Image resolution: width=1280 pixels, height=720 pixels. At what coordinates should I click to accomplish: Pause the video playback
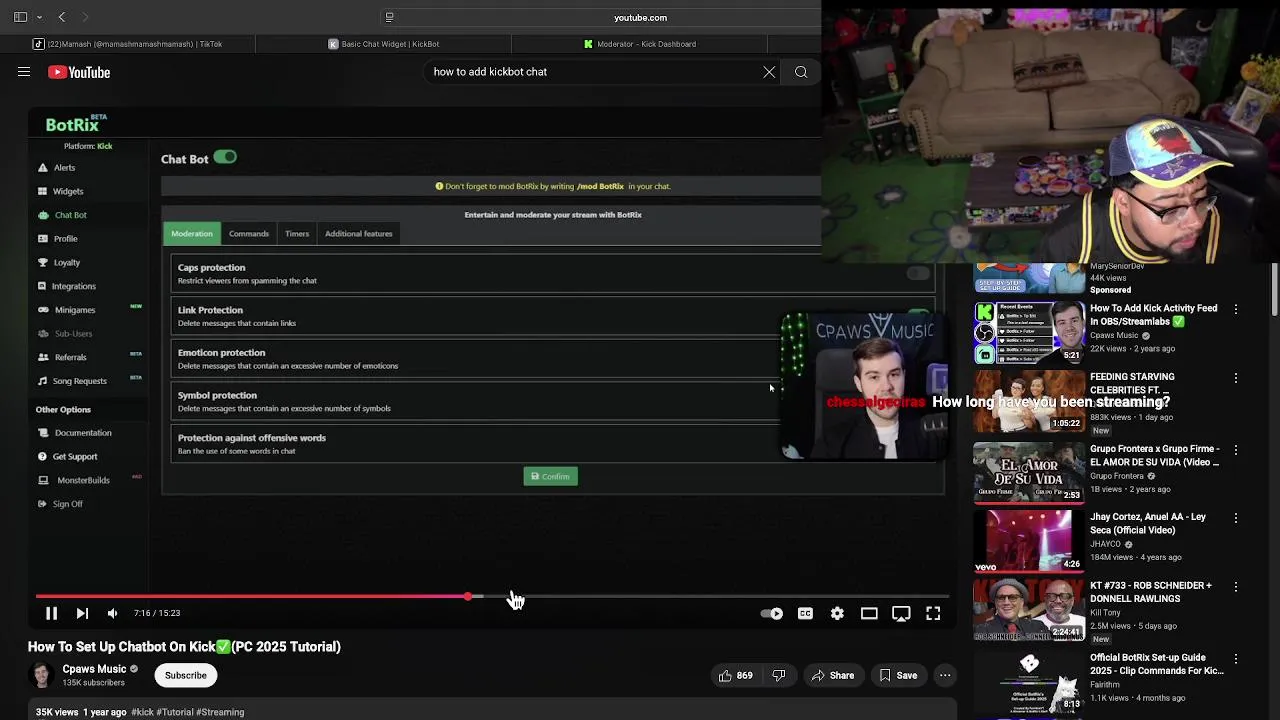point(51,613)
